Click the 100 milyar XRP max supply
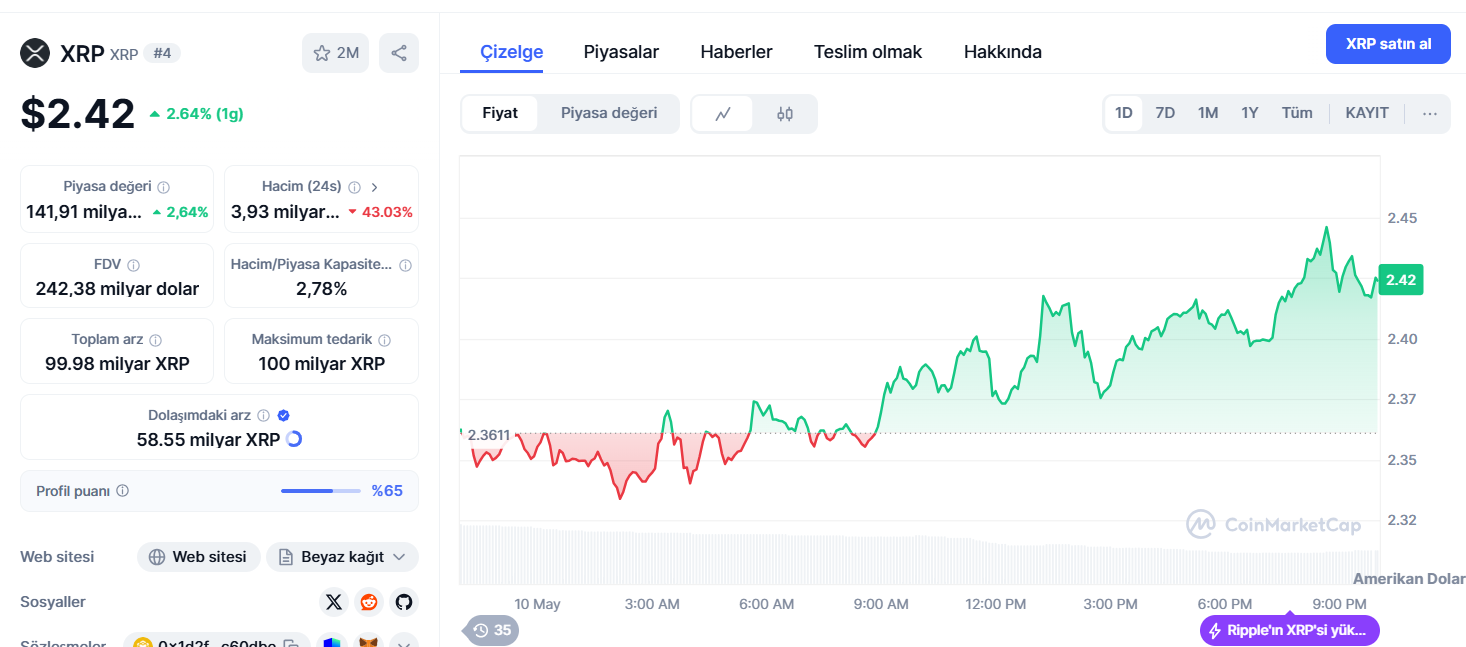This screenshot has width=1466, height=647. [321, 364]
